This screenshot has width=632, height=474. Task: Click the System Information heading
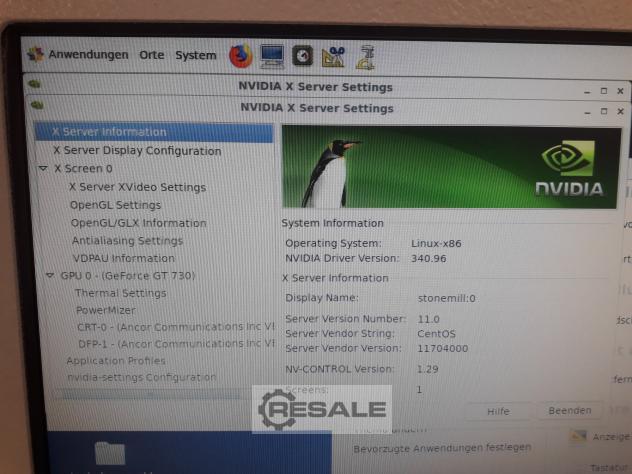(x=333, y=223)
